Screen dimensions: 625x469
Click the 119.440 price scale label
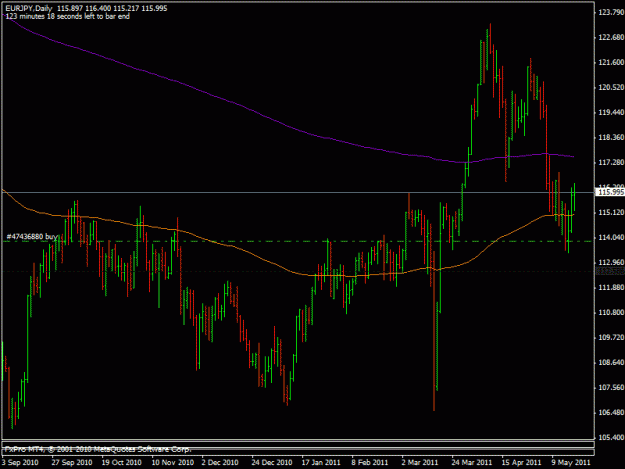pyautogui.click(x=611, y=112)
